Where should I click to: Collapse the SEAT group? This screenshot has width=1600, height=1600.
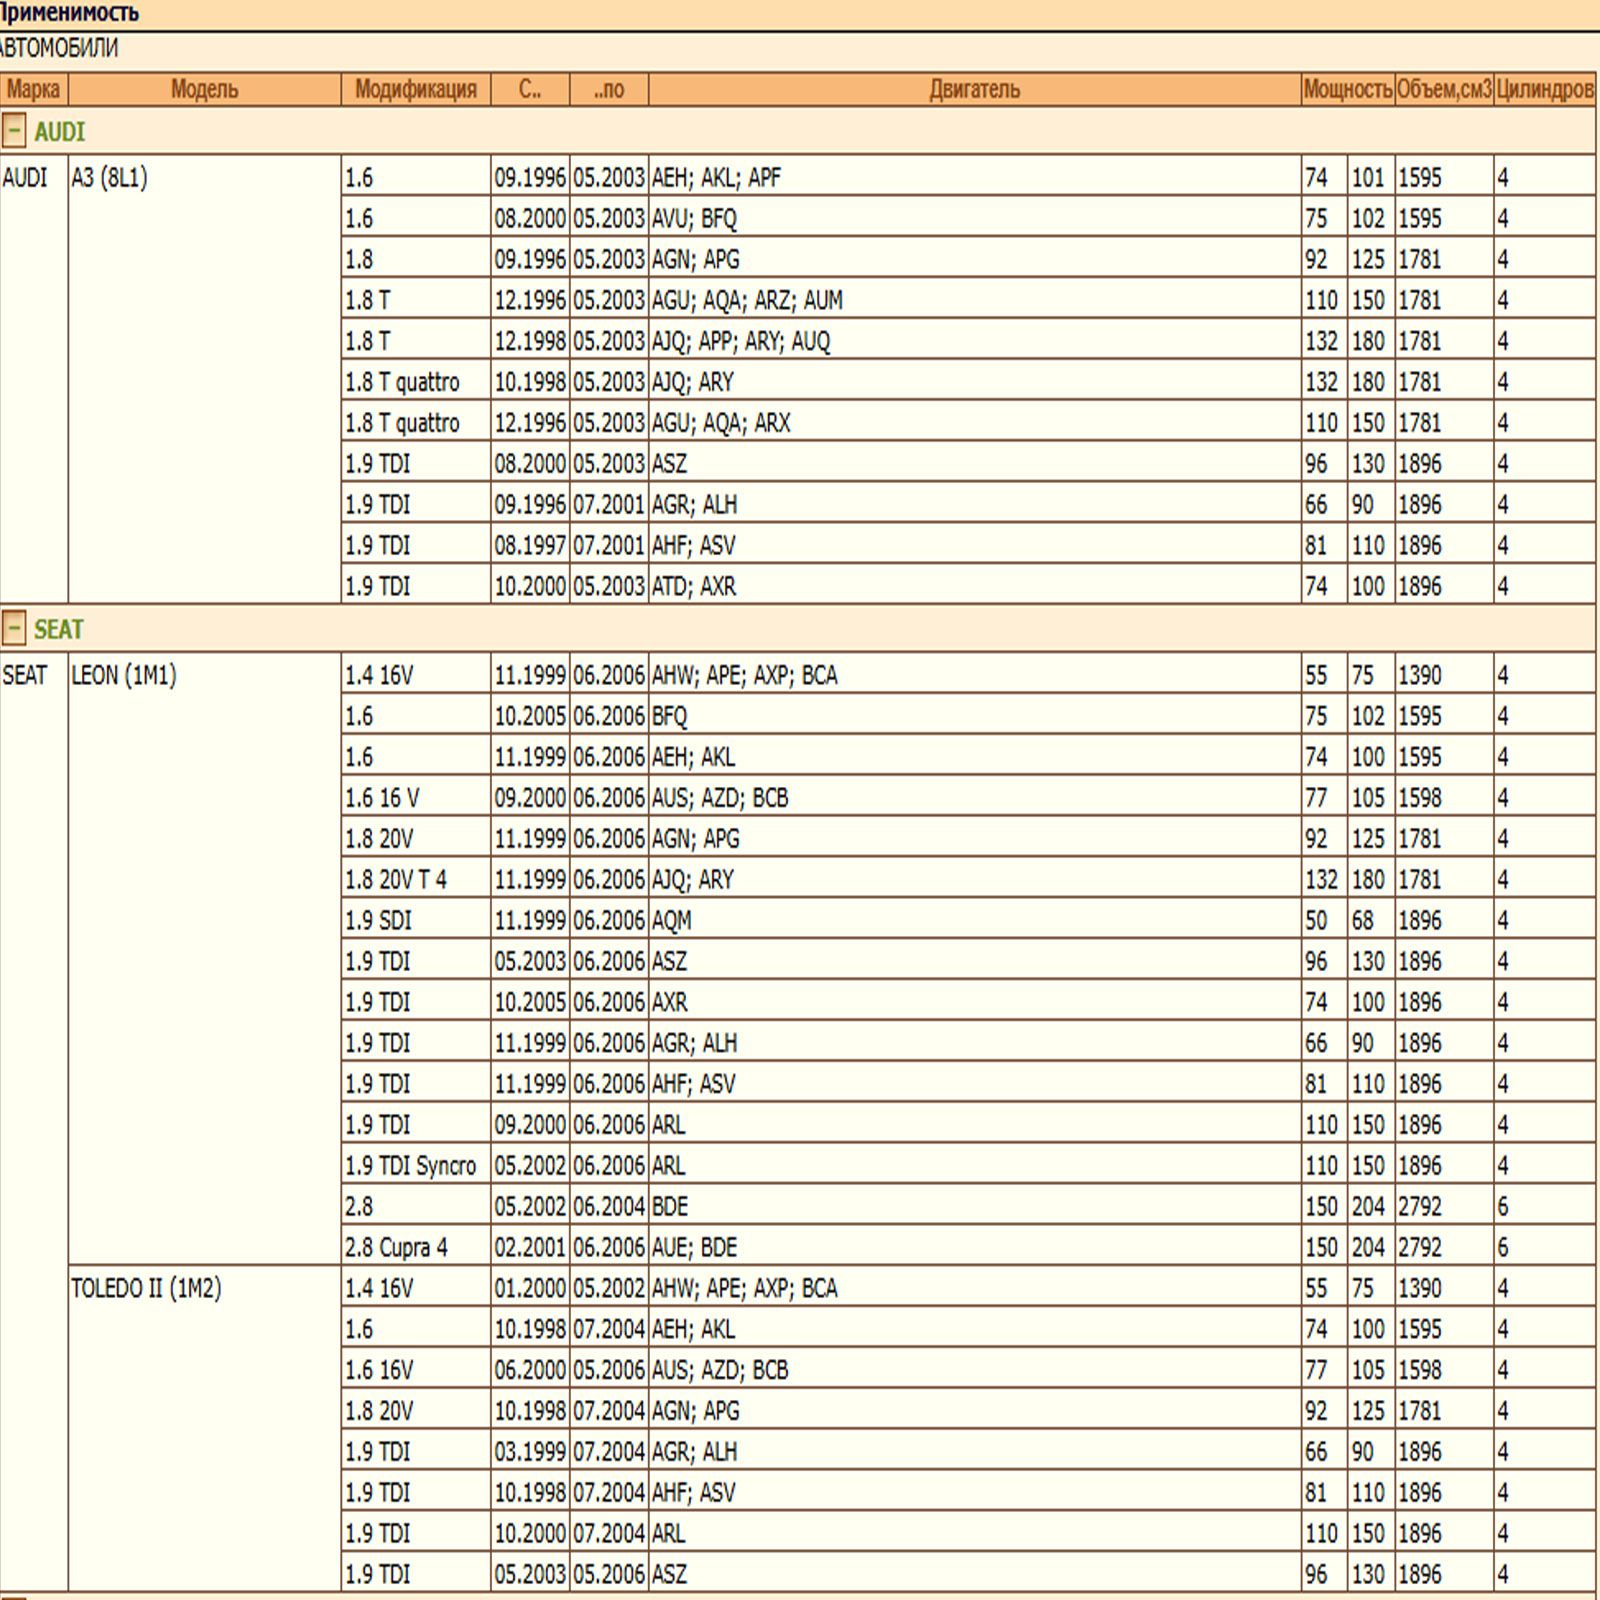click(14, 628)
